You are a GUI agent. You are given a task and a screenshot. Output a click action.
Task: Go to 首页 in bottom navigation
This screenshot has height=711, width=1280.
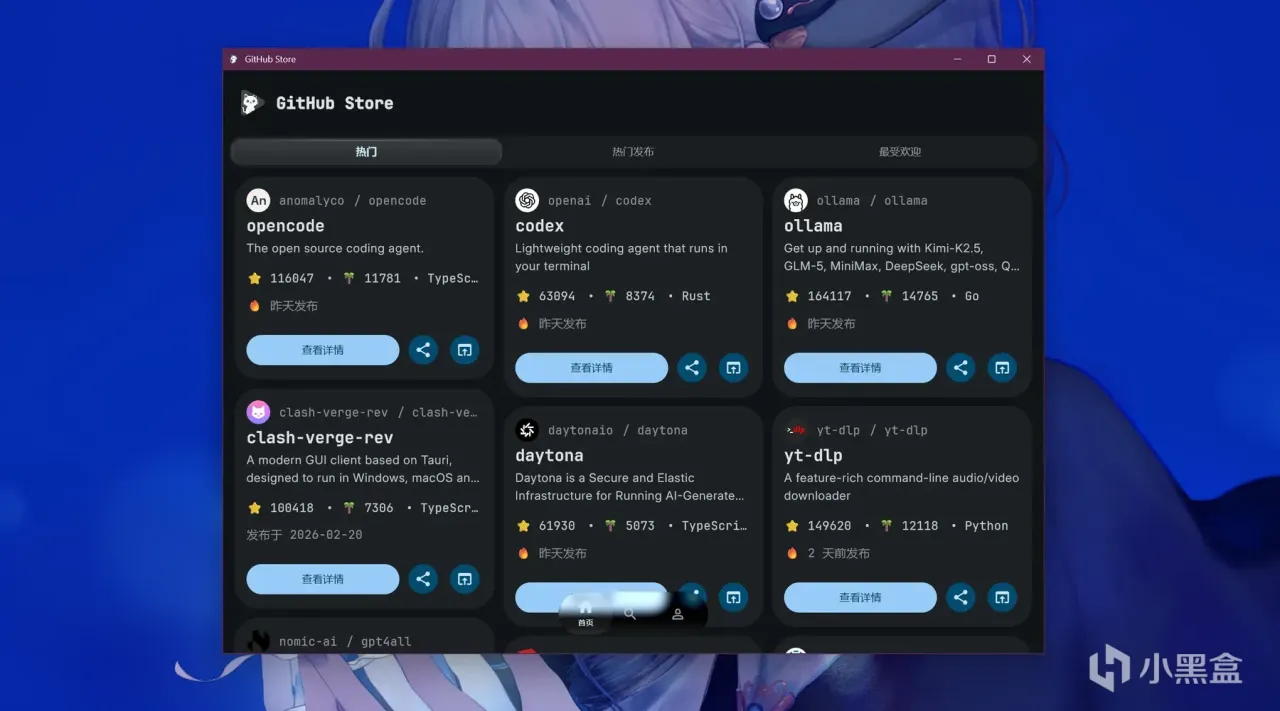click(x=585, y=614)
